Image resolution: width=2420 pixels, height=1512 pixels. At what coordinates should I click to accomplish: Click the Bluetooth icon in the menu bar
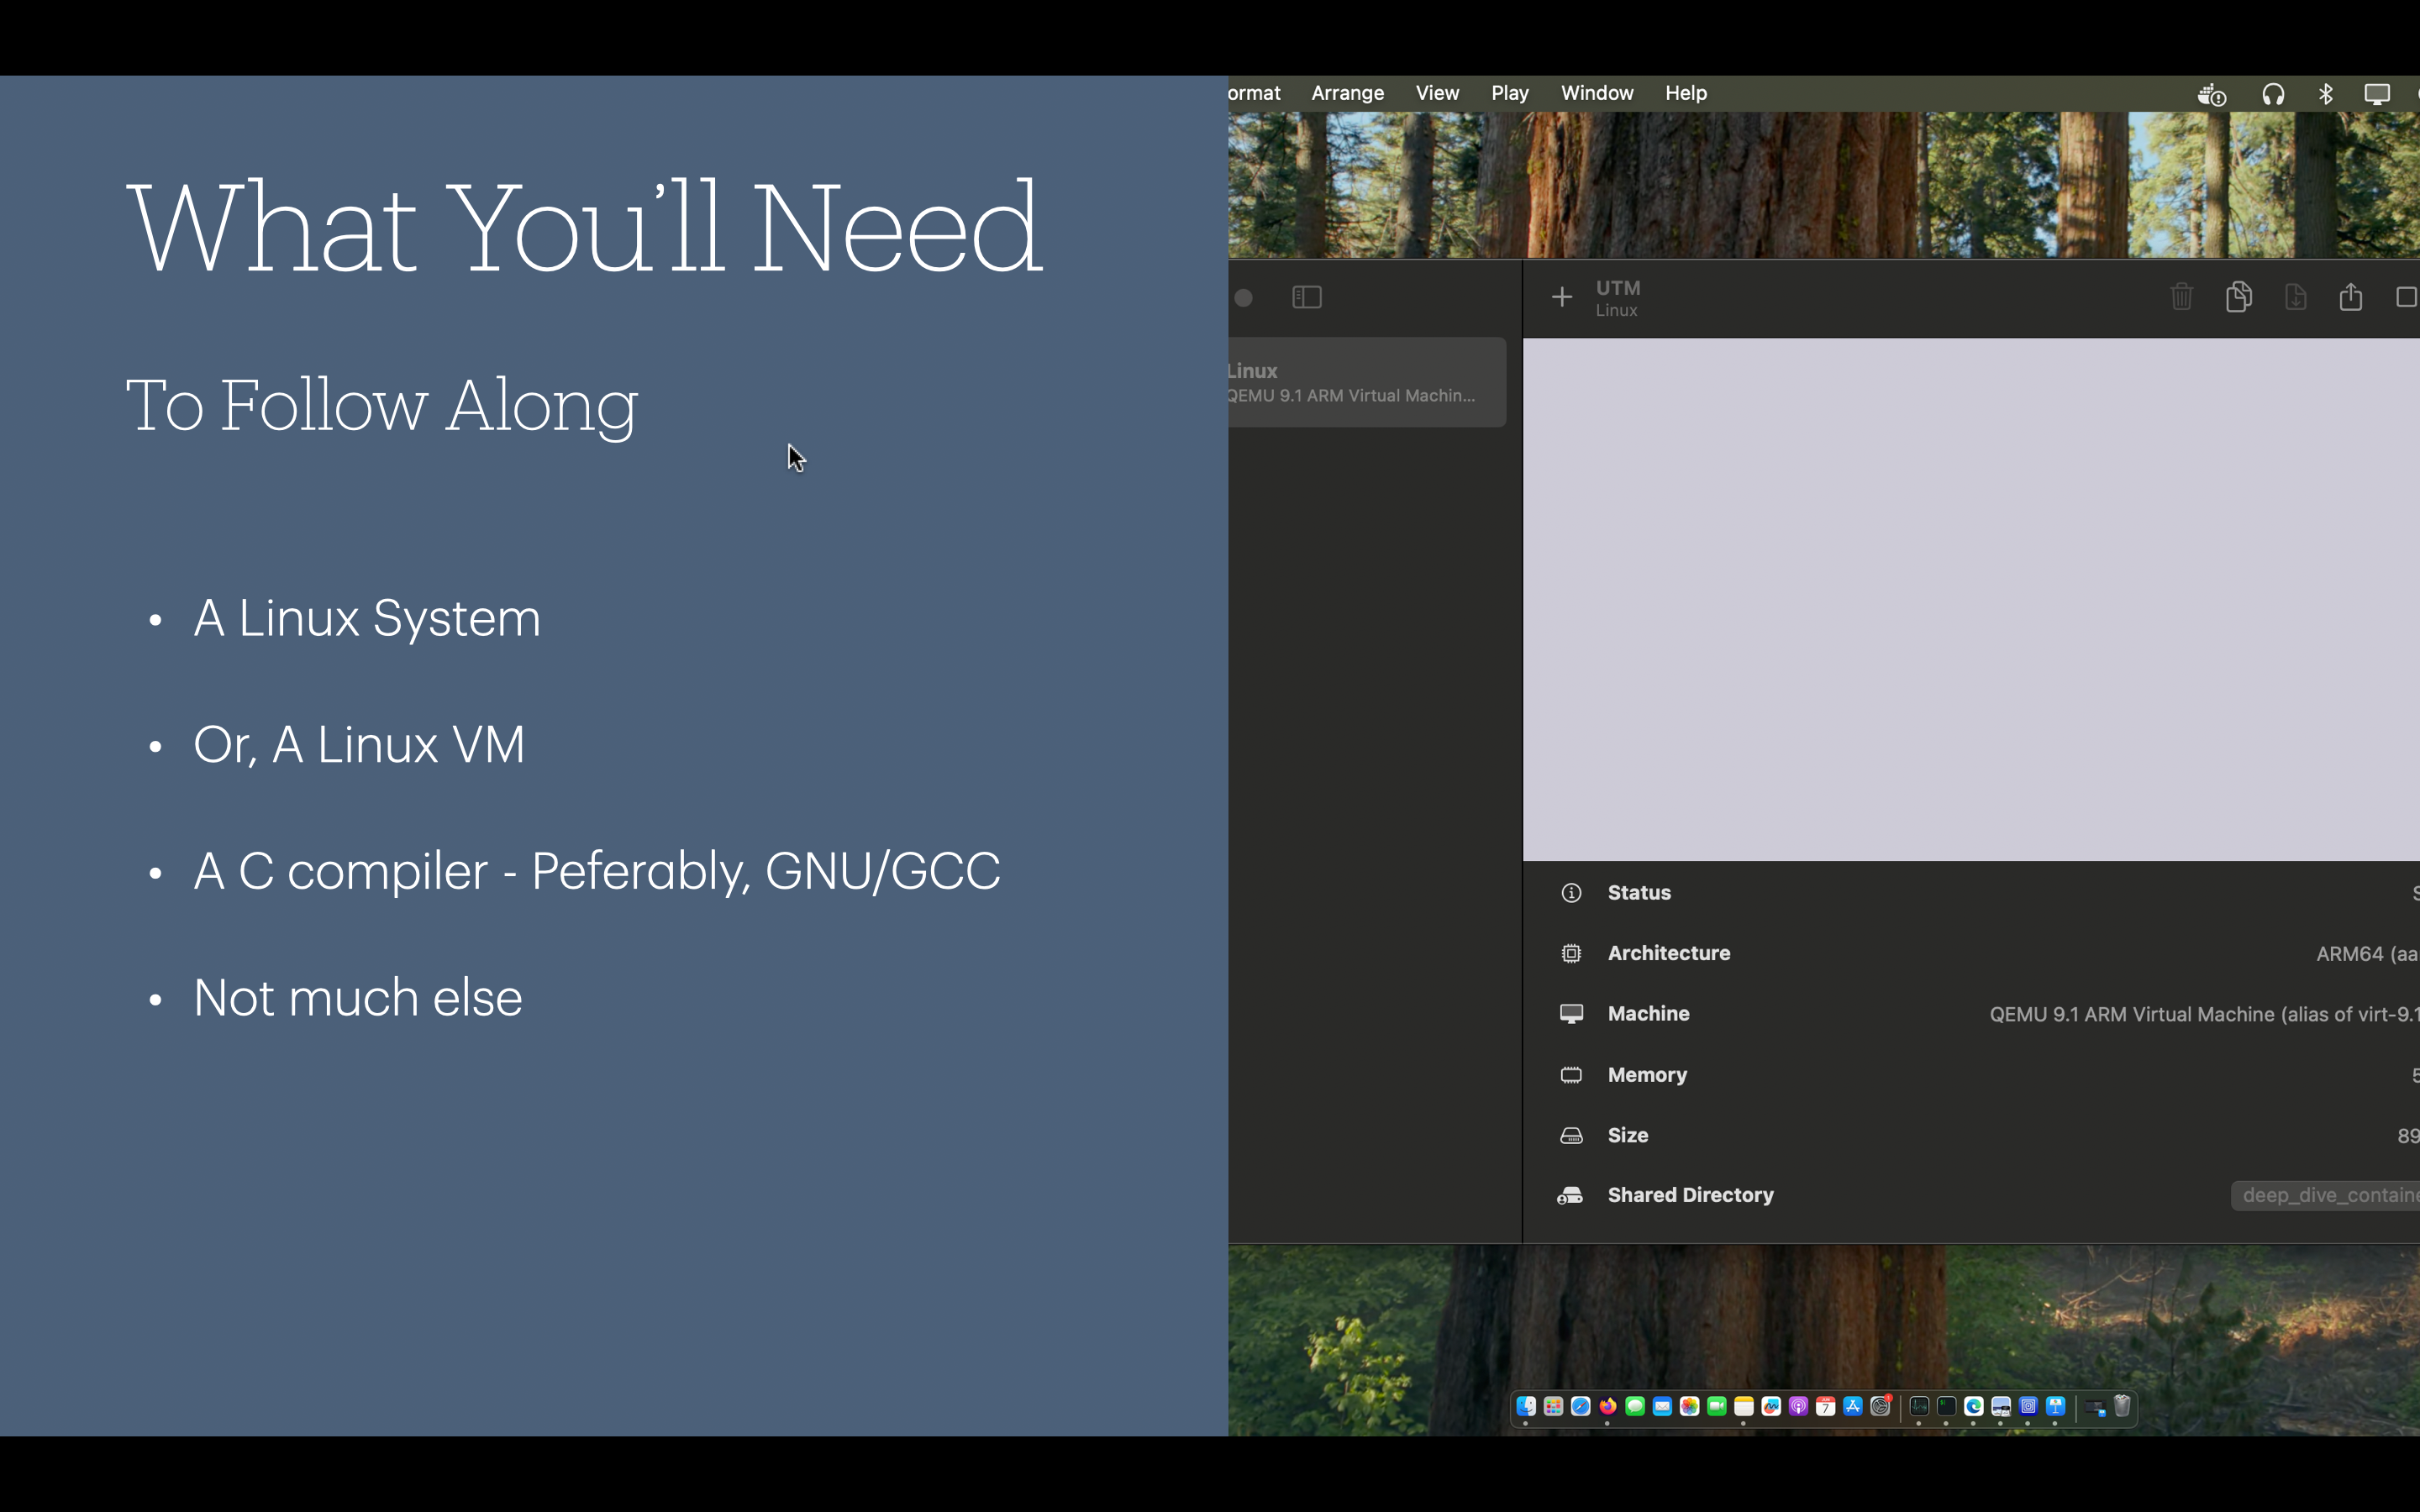(x=2325, y=94)
